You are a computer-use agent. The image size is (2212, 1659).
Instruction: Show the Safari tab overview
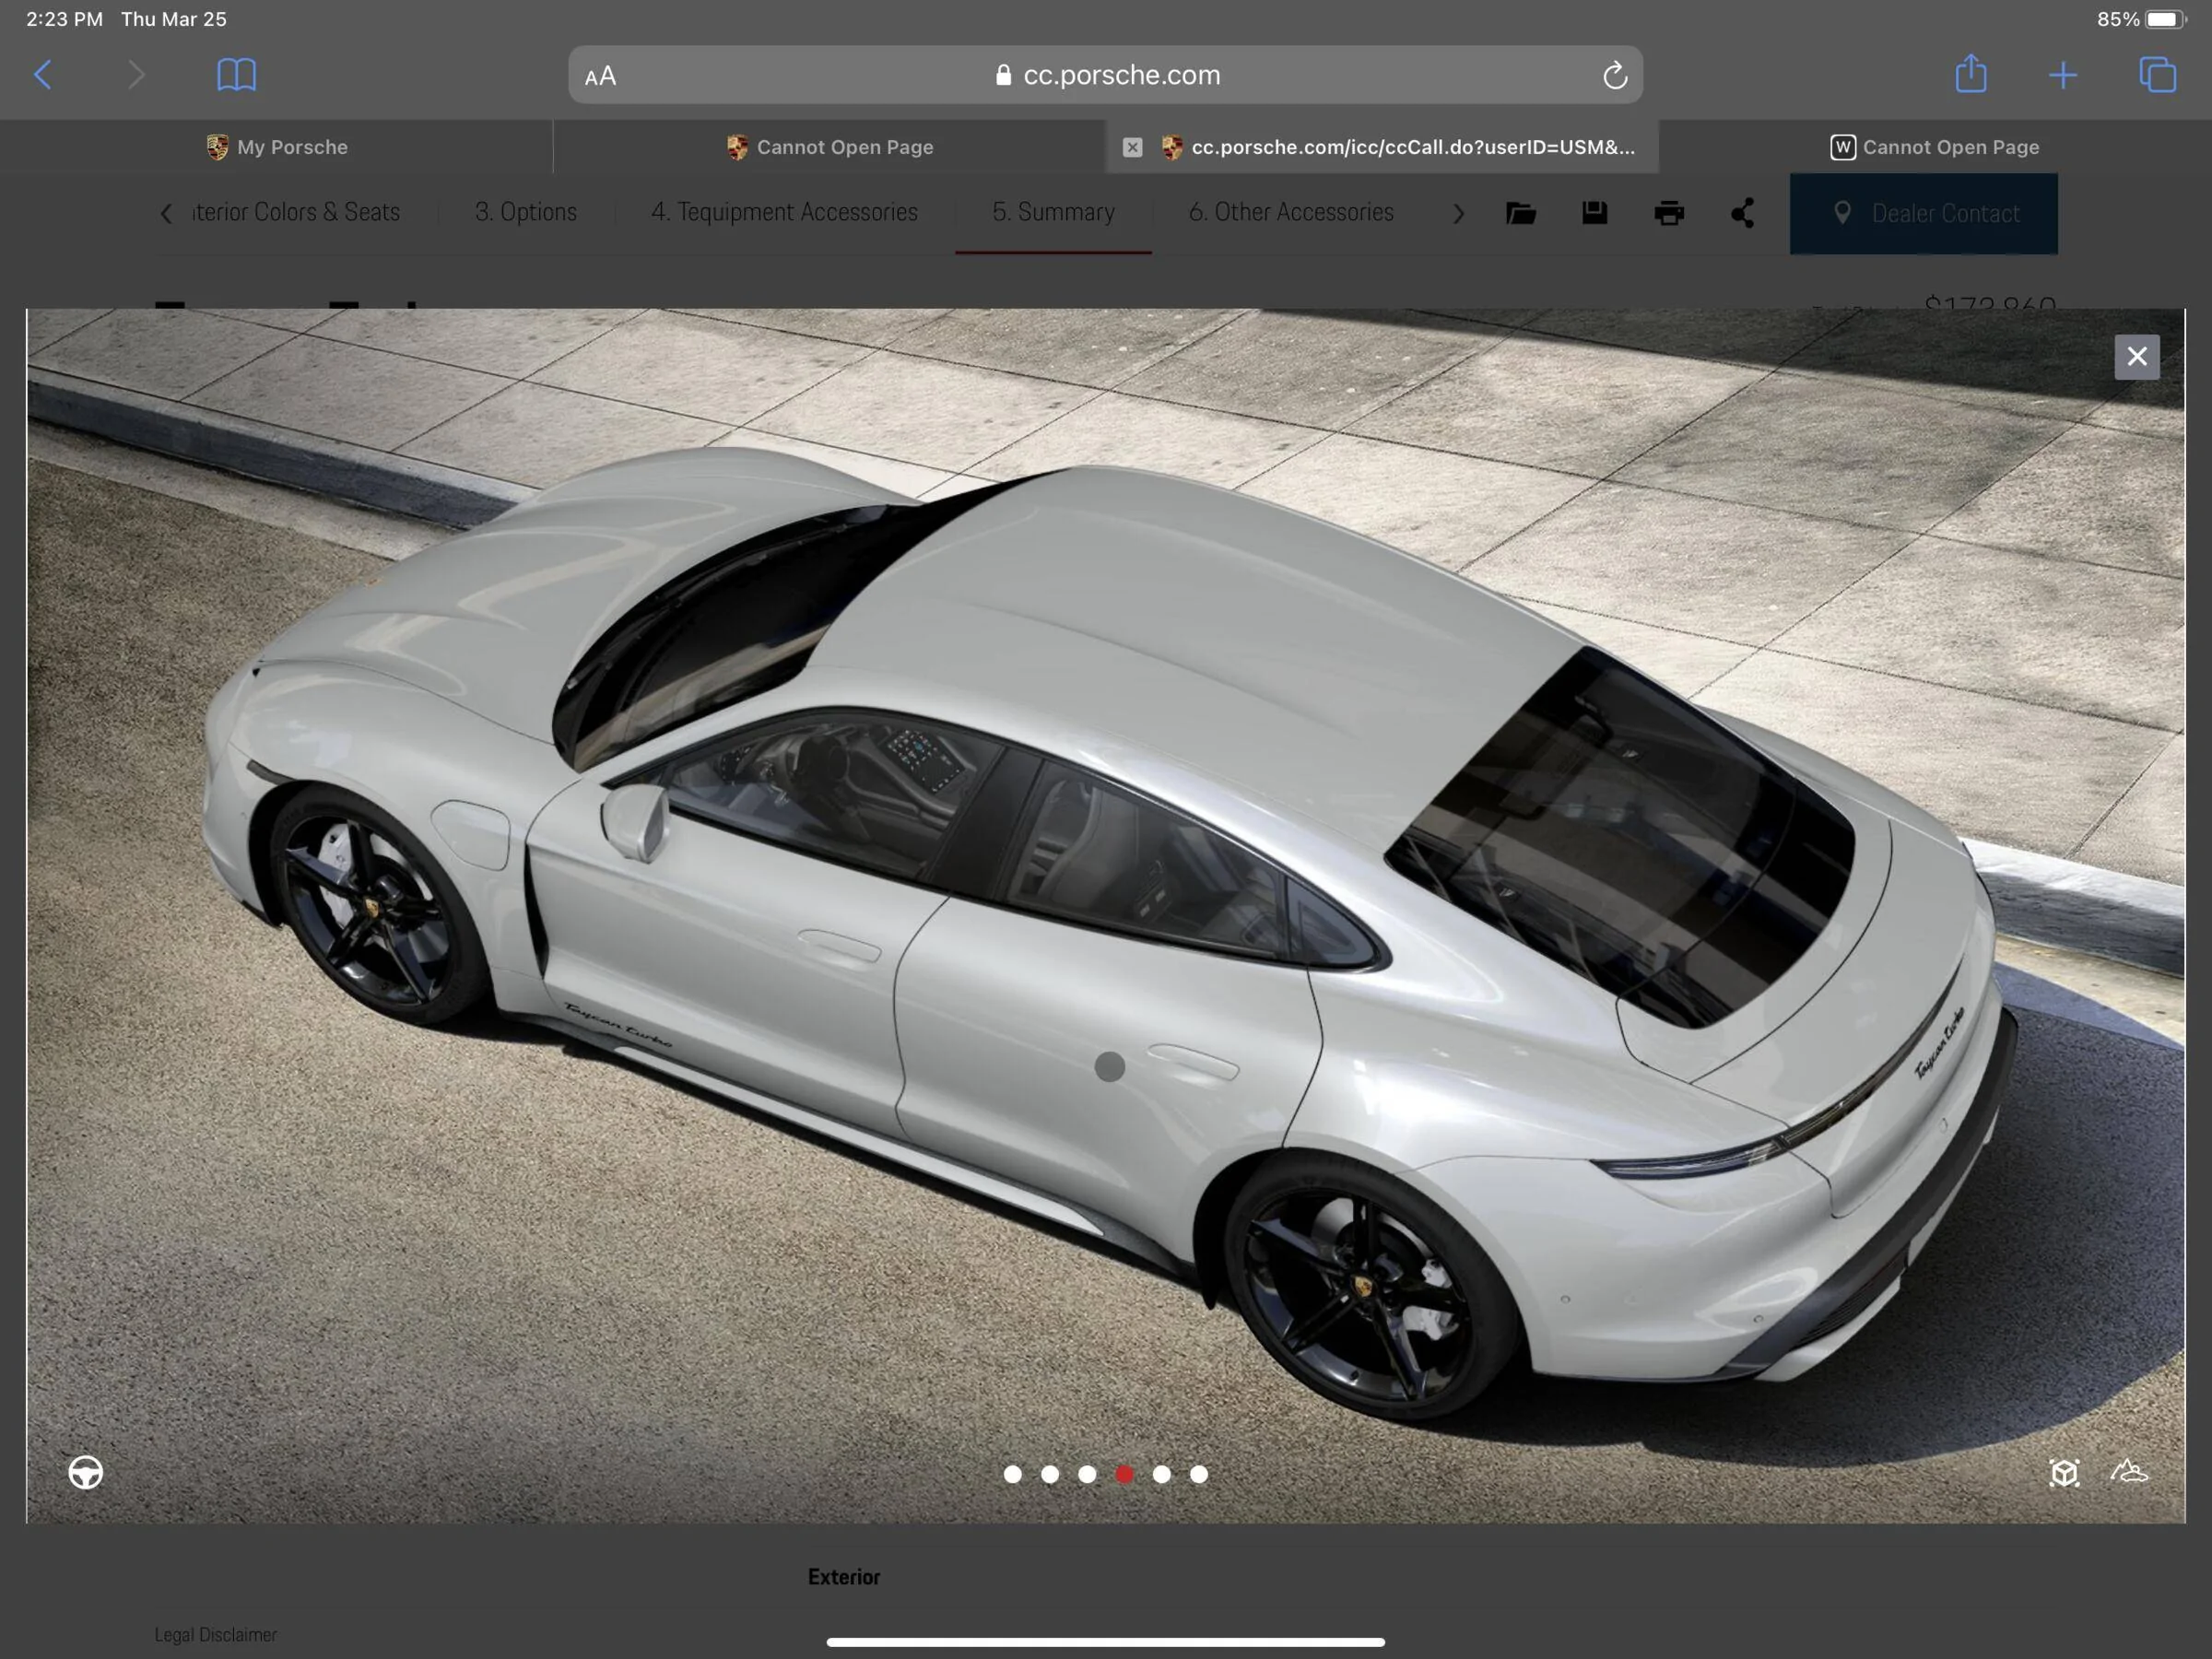[2157, 75]
